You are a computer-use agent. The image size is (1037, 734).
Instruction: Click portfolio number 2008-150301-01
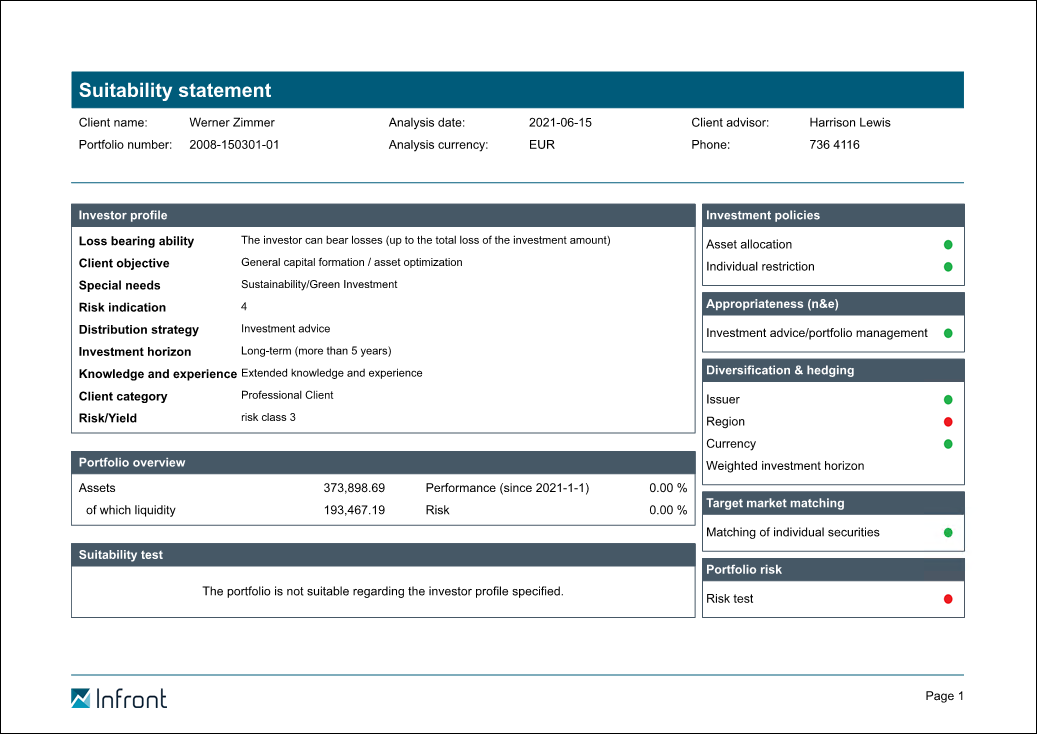click(234, 145)
